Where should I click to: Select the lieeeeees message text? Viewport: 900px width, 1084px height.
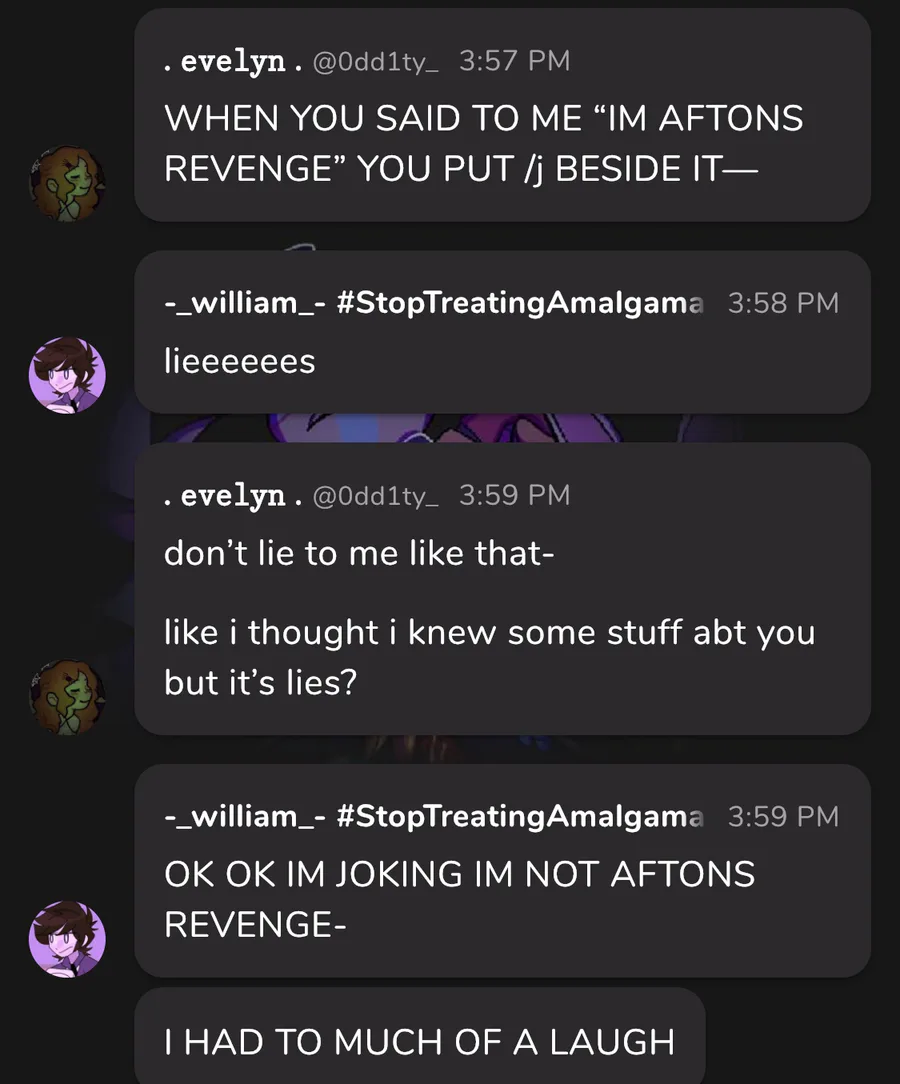tap(240, 361)
